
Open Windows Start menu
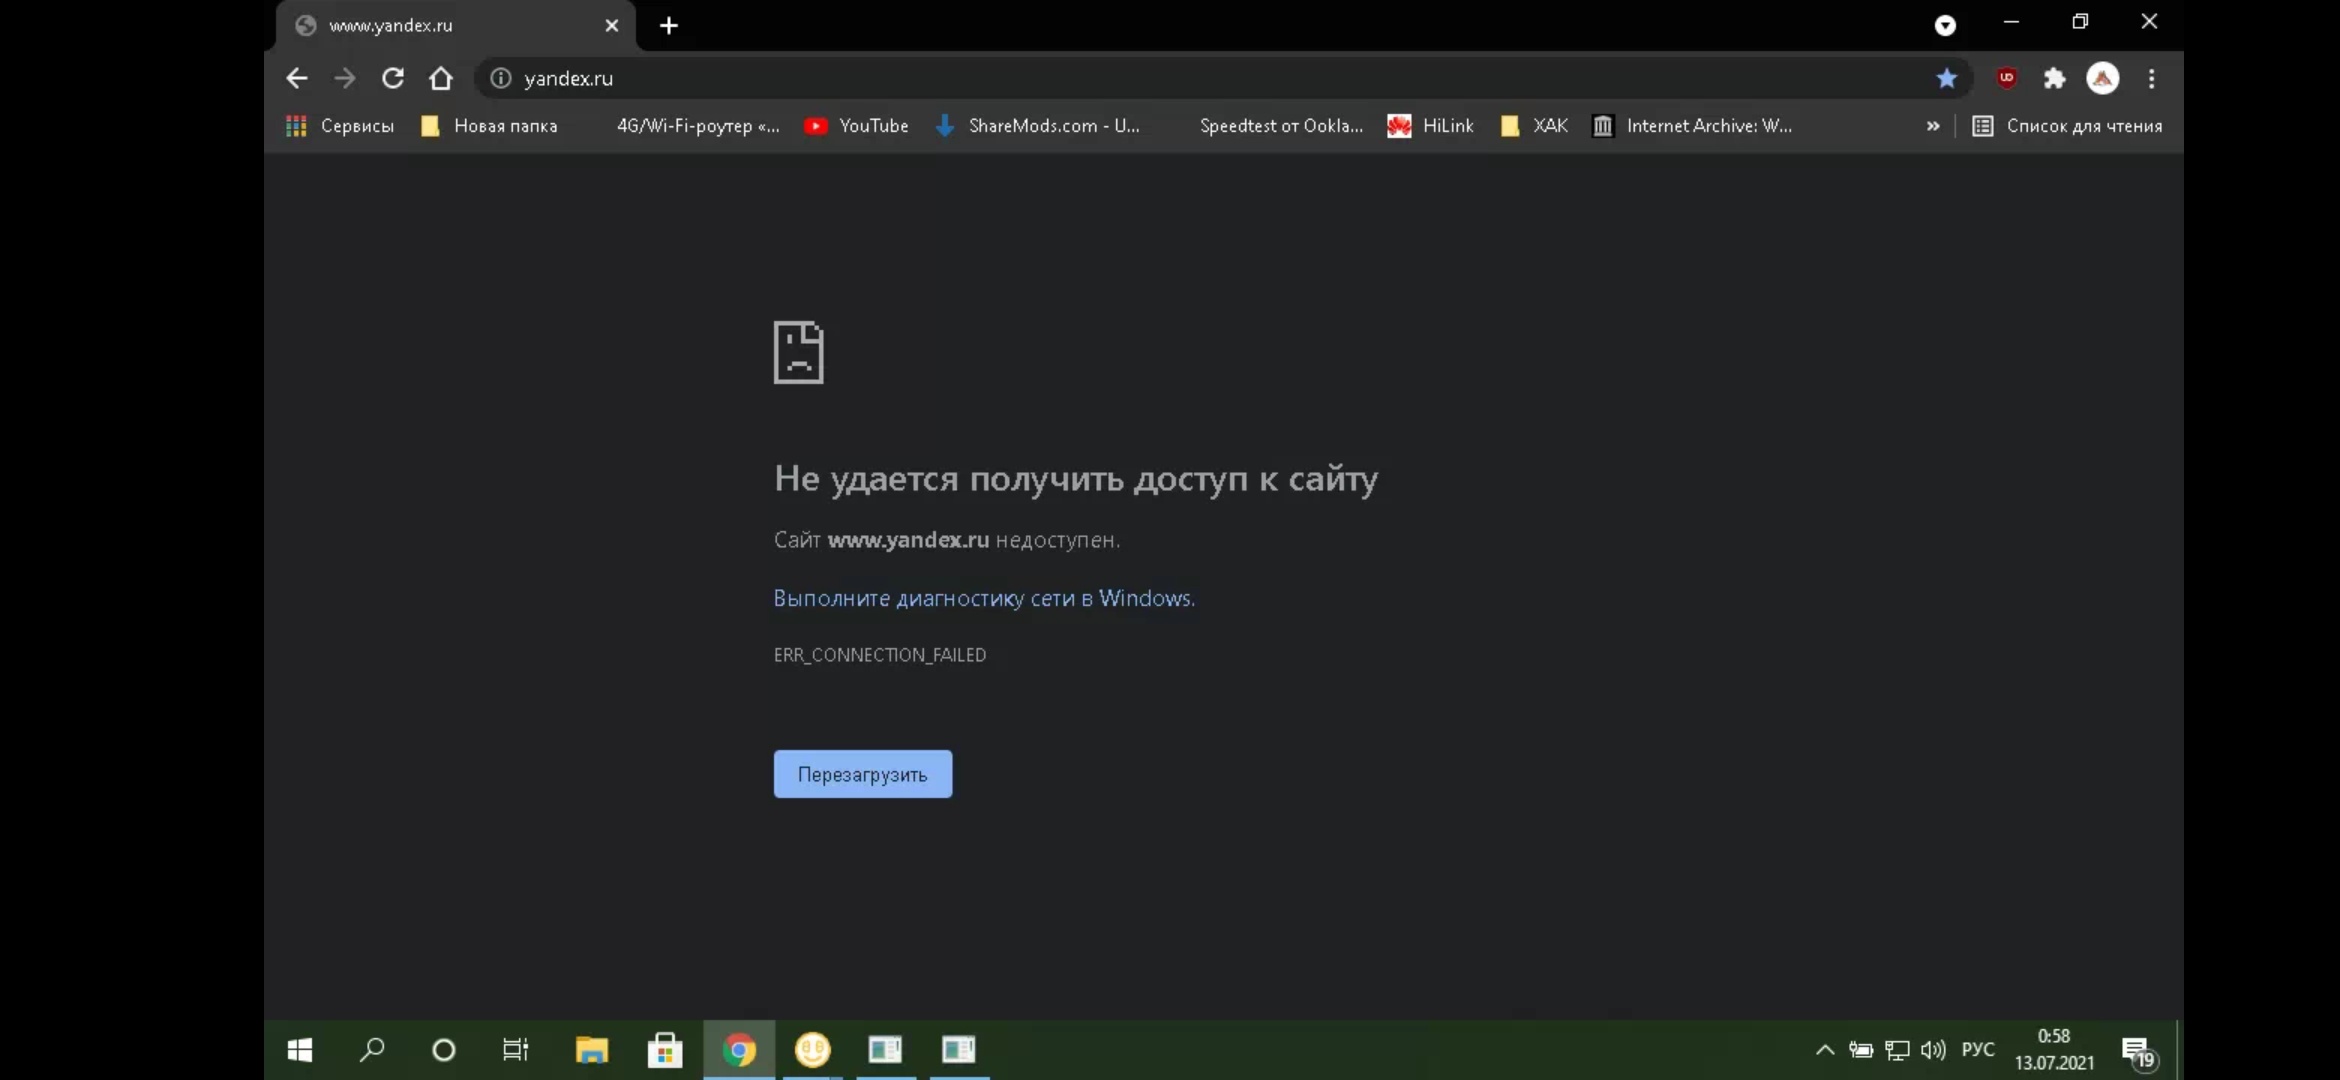(x=300, y=1050)
